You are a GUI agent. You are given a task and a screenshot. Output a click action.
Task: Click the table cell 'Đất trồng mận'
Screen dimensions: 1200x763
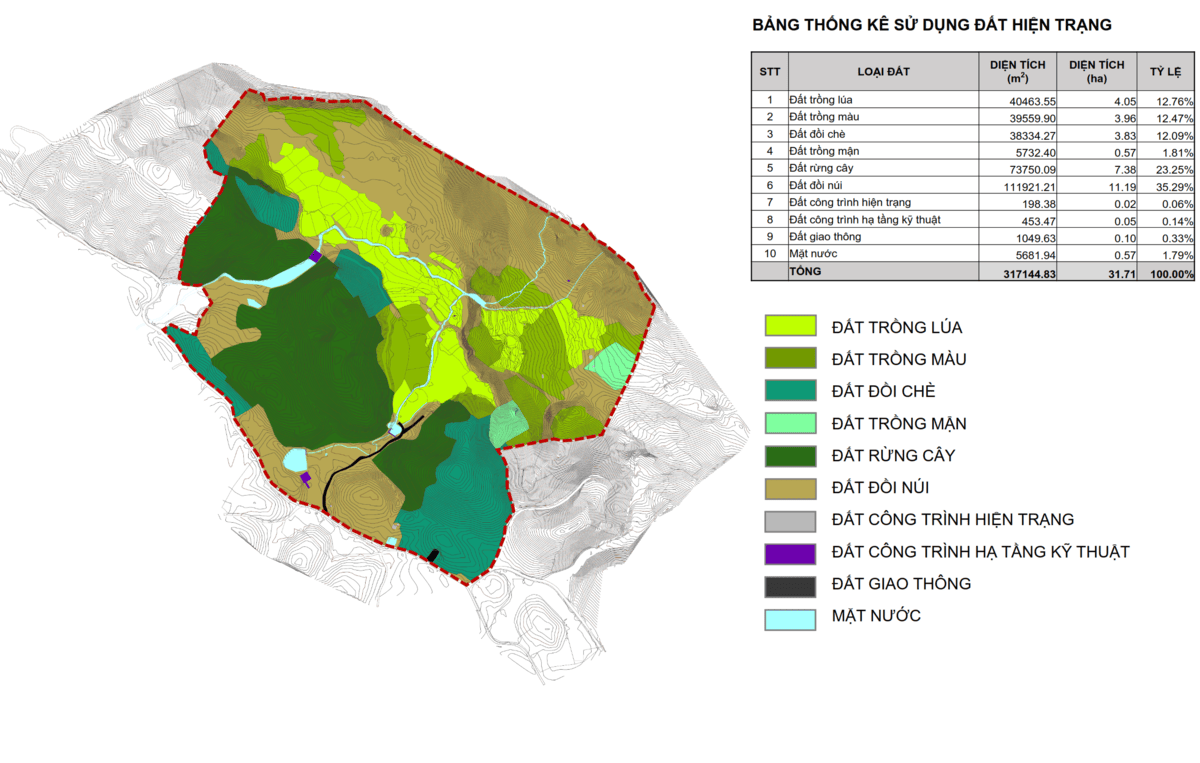[824, 151]
